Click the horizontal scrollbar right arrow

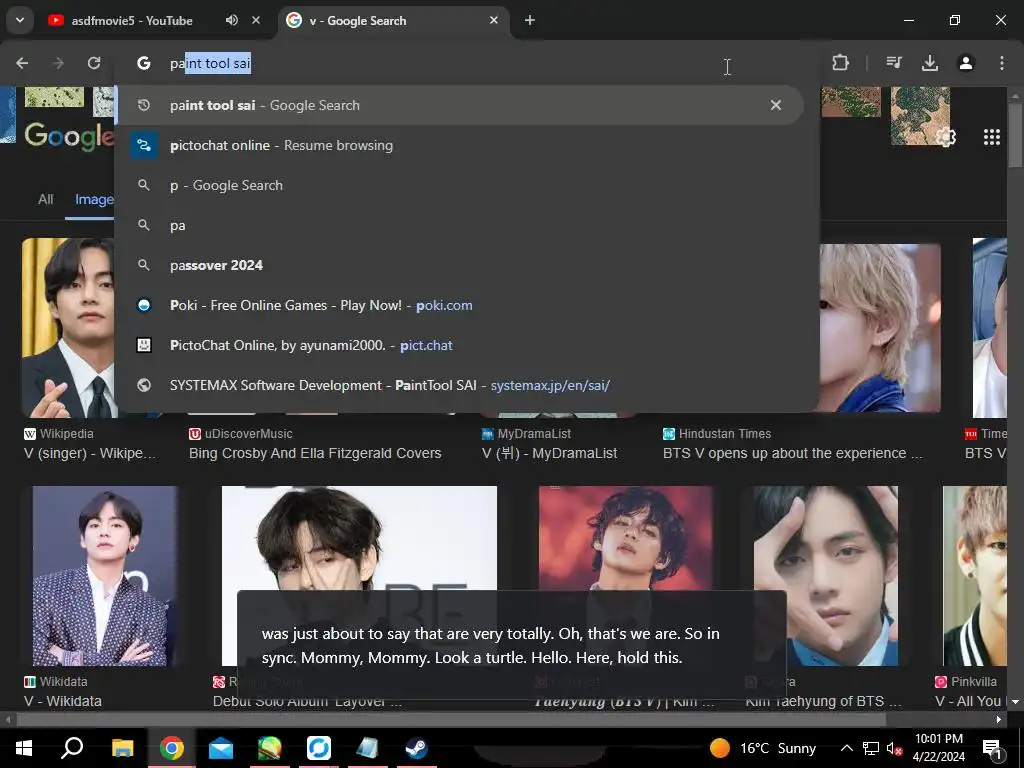(x=999, y=720)
